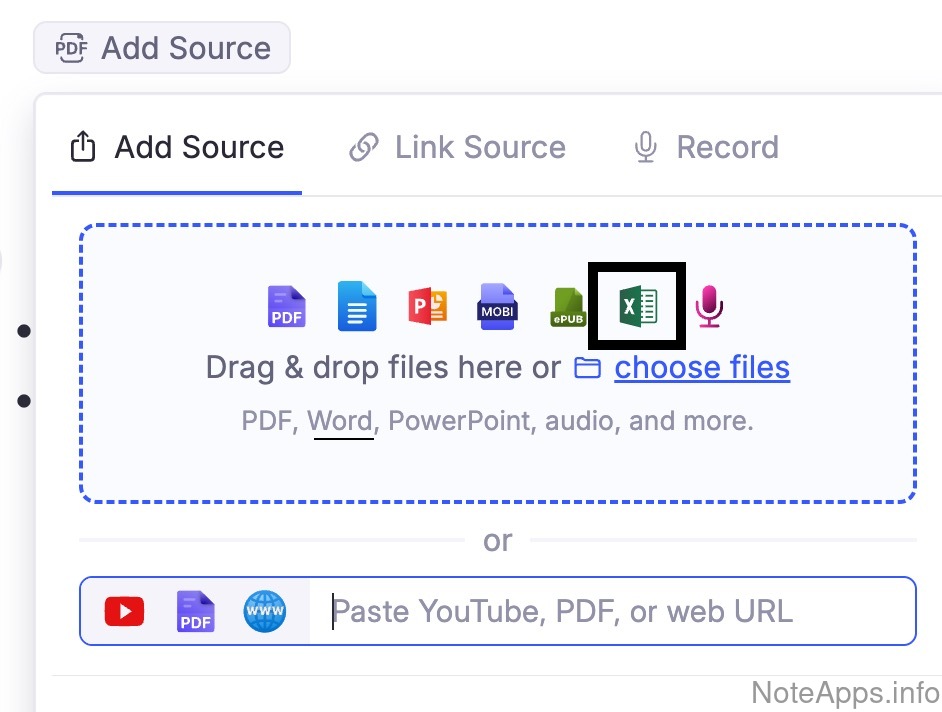Screen dimensions: 942x712
Task: Click the Drag & drop files here text
Action: pyautogui.click(x=382, y=368)
